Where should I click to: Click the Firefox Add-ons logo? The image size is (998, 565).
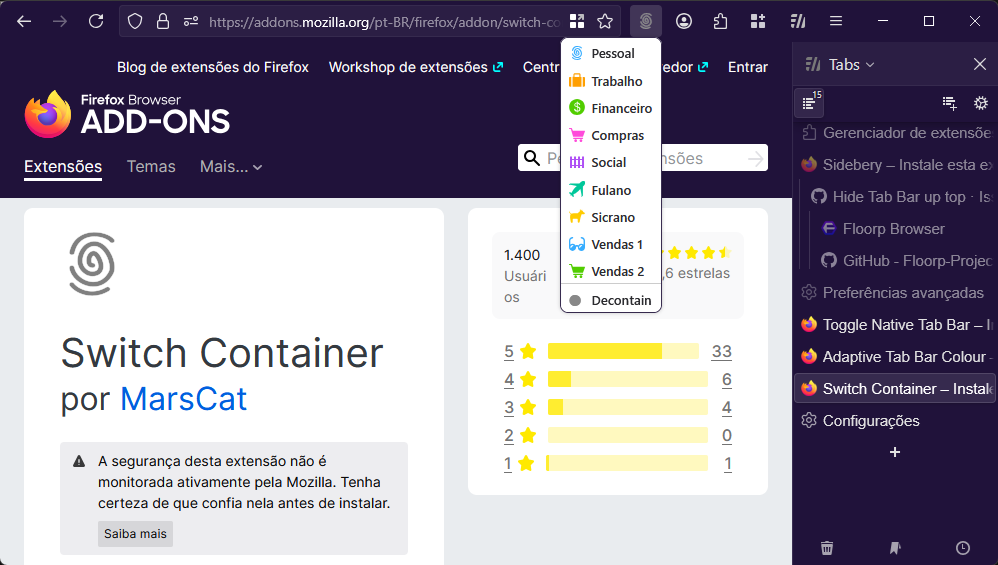coord(127,115)
